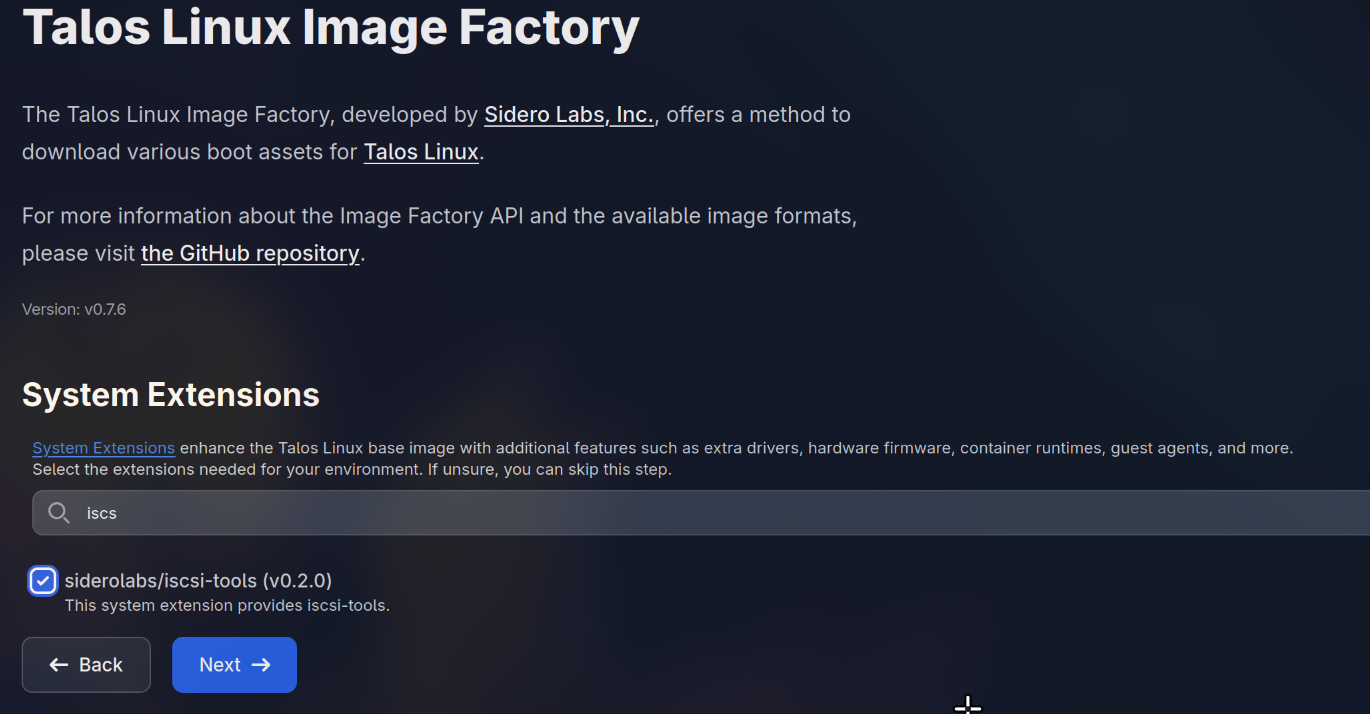Screen dimensions: 1370x714
Task: Uncheck the siderolabs/iscsi-tools (v0.2.0) extension
Action: click(x=42, y=580)
